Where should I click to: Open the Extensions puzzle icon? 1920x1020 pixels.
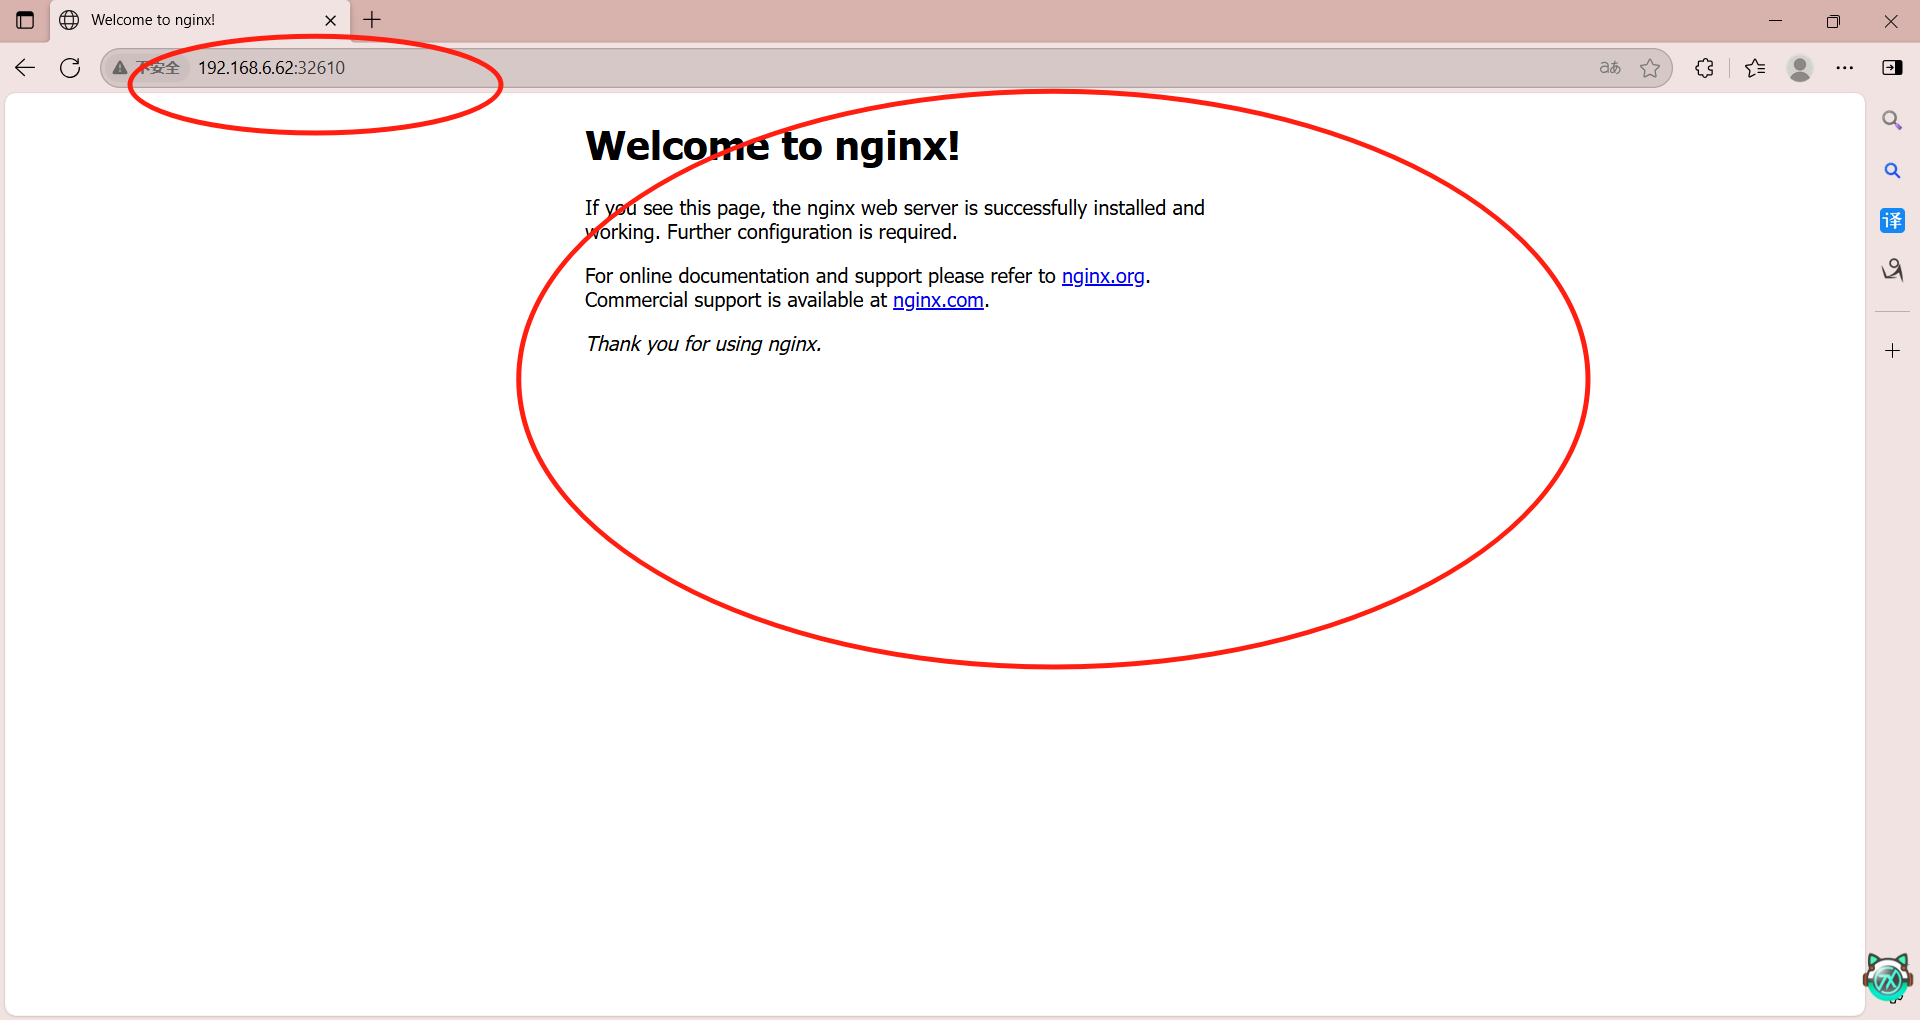click(x=1705, y=68)
